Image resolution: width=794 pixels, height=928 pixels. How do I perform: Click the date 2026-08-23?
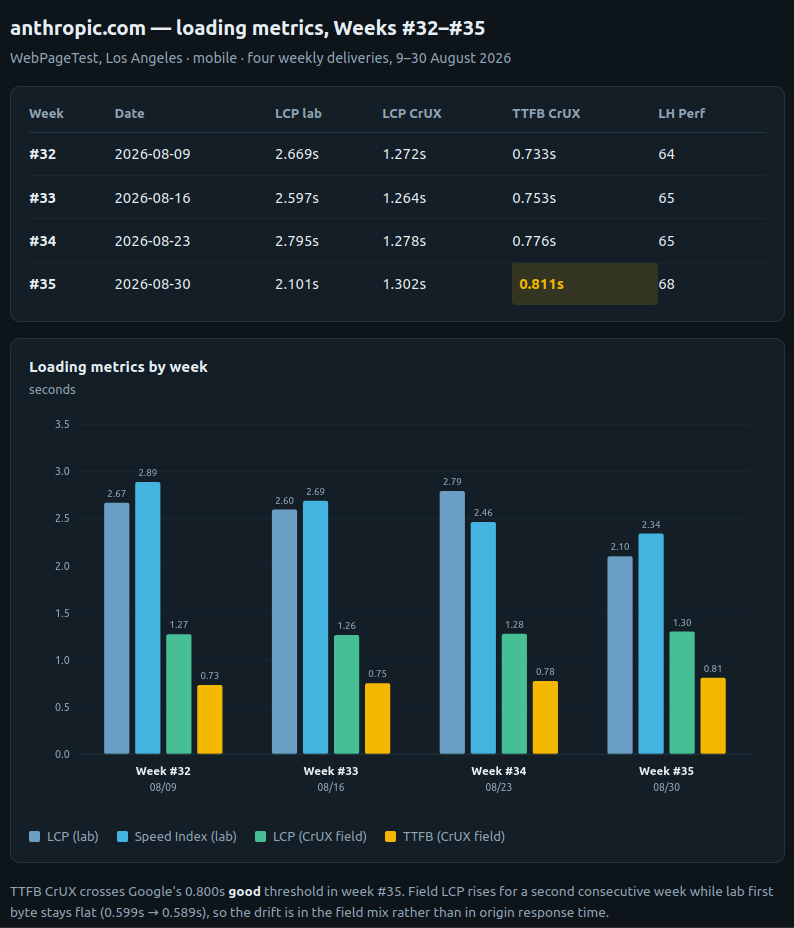click(x=153, y=241)
